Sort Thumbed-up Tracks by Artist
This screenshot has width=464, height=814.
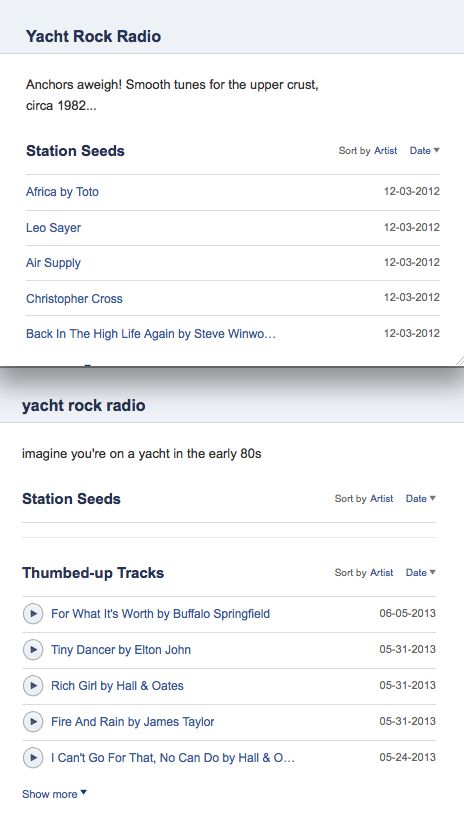click(381, 573)
